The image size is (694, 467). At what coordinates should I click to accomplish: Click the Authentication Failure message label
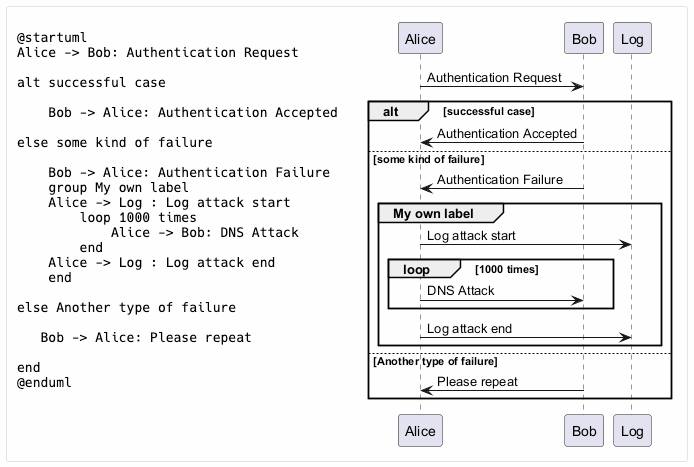coord(500,179)
